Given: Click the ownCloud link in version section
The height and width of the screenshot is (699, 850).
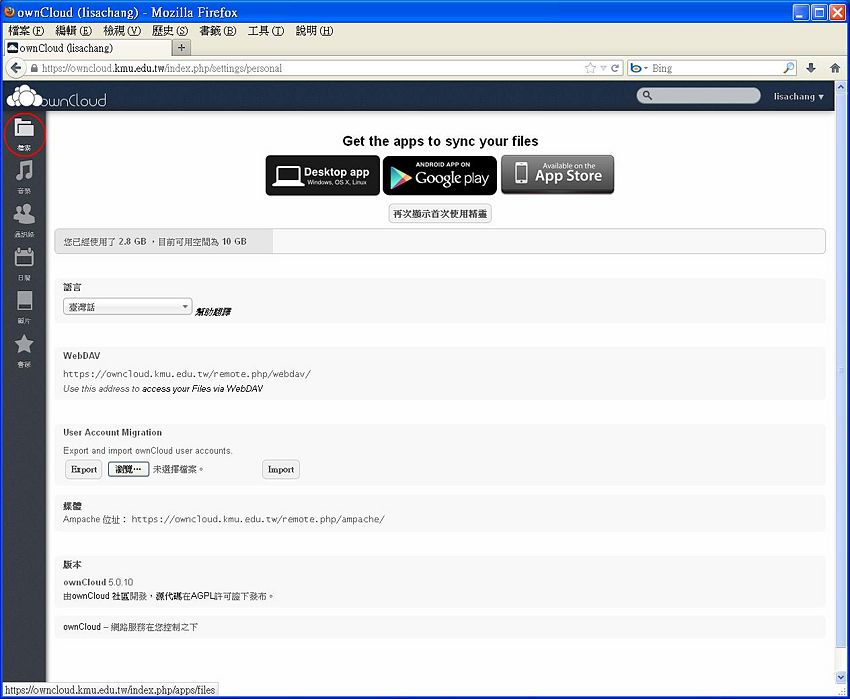Looking at the screenshot, I should click(x=91, y=596).
